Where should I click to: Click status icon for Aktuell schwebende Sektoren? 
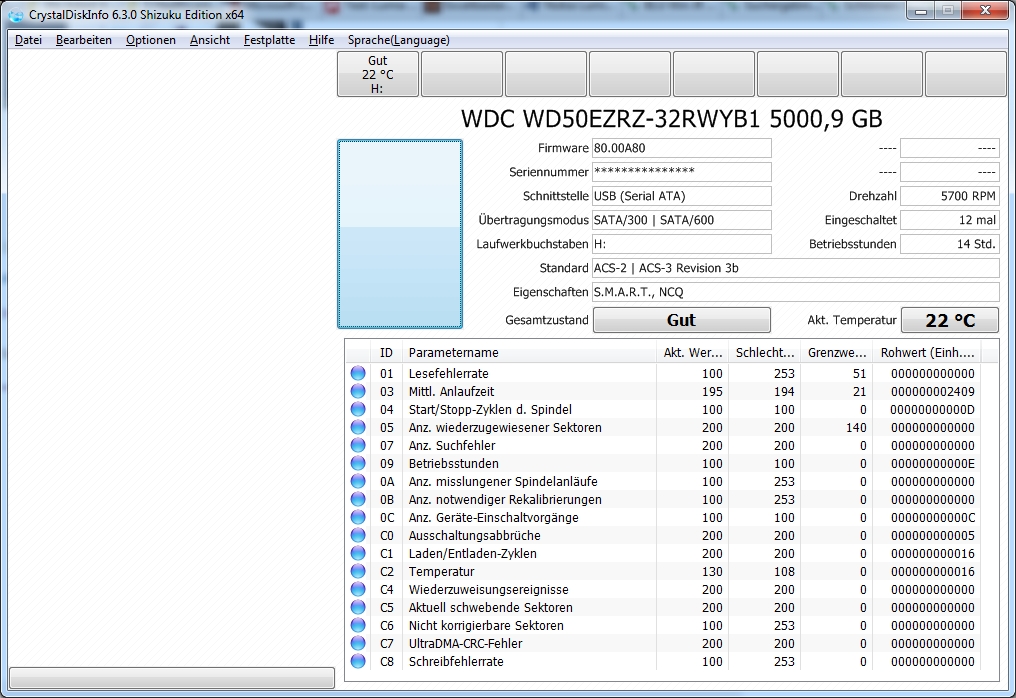[x=358, y=607]
